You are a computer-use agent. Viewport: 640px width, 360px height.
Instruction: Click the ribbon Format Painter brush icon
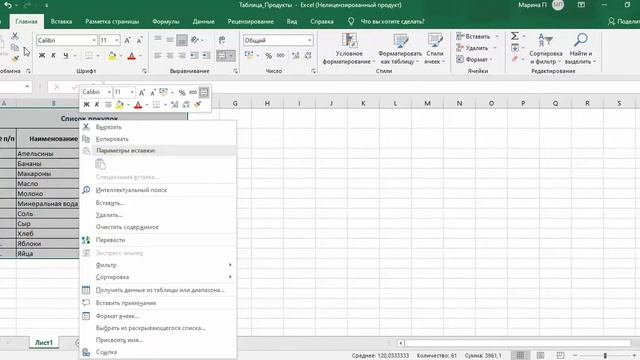(x=15, y=59)
